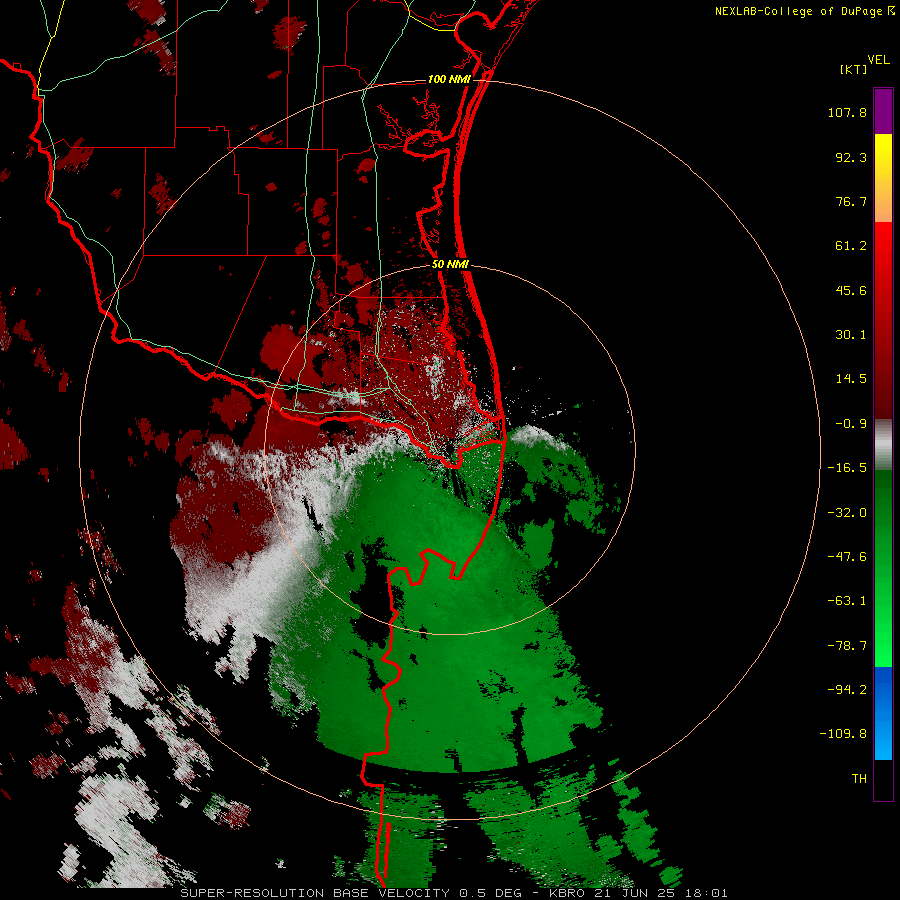The height and width of the screenshot is (900, 900).
Task: Click the 50 NMI range ring label
Action: [451, 265]
